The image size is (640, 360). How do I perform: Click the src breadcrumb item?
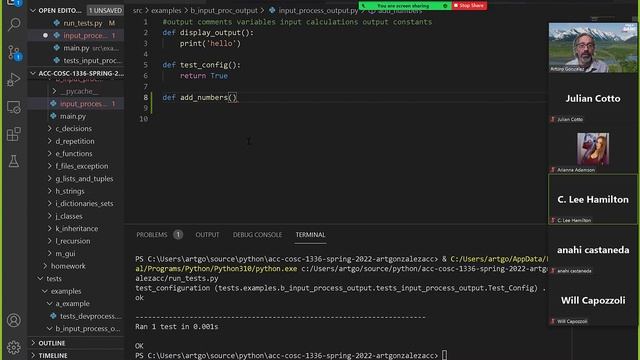coord(138,11)
